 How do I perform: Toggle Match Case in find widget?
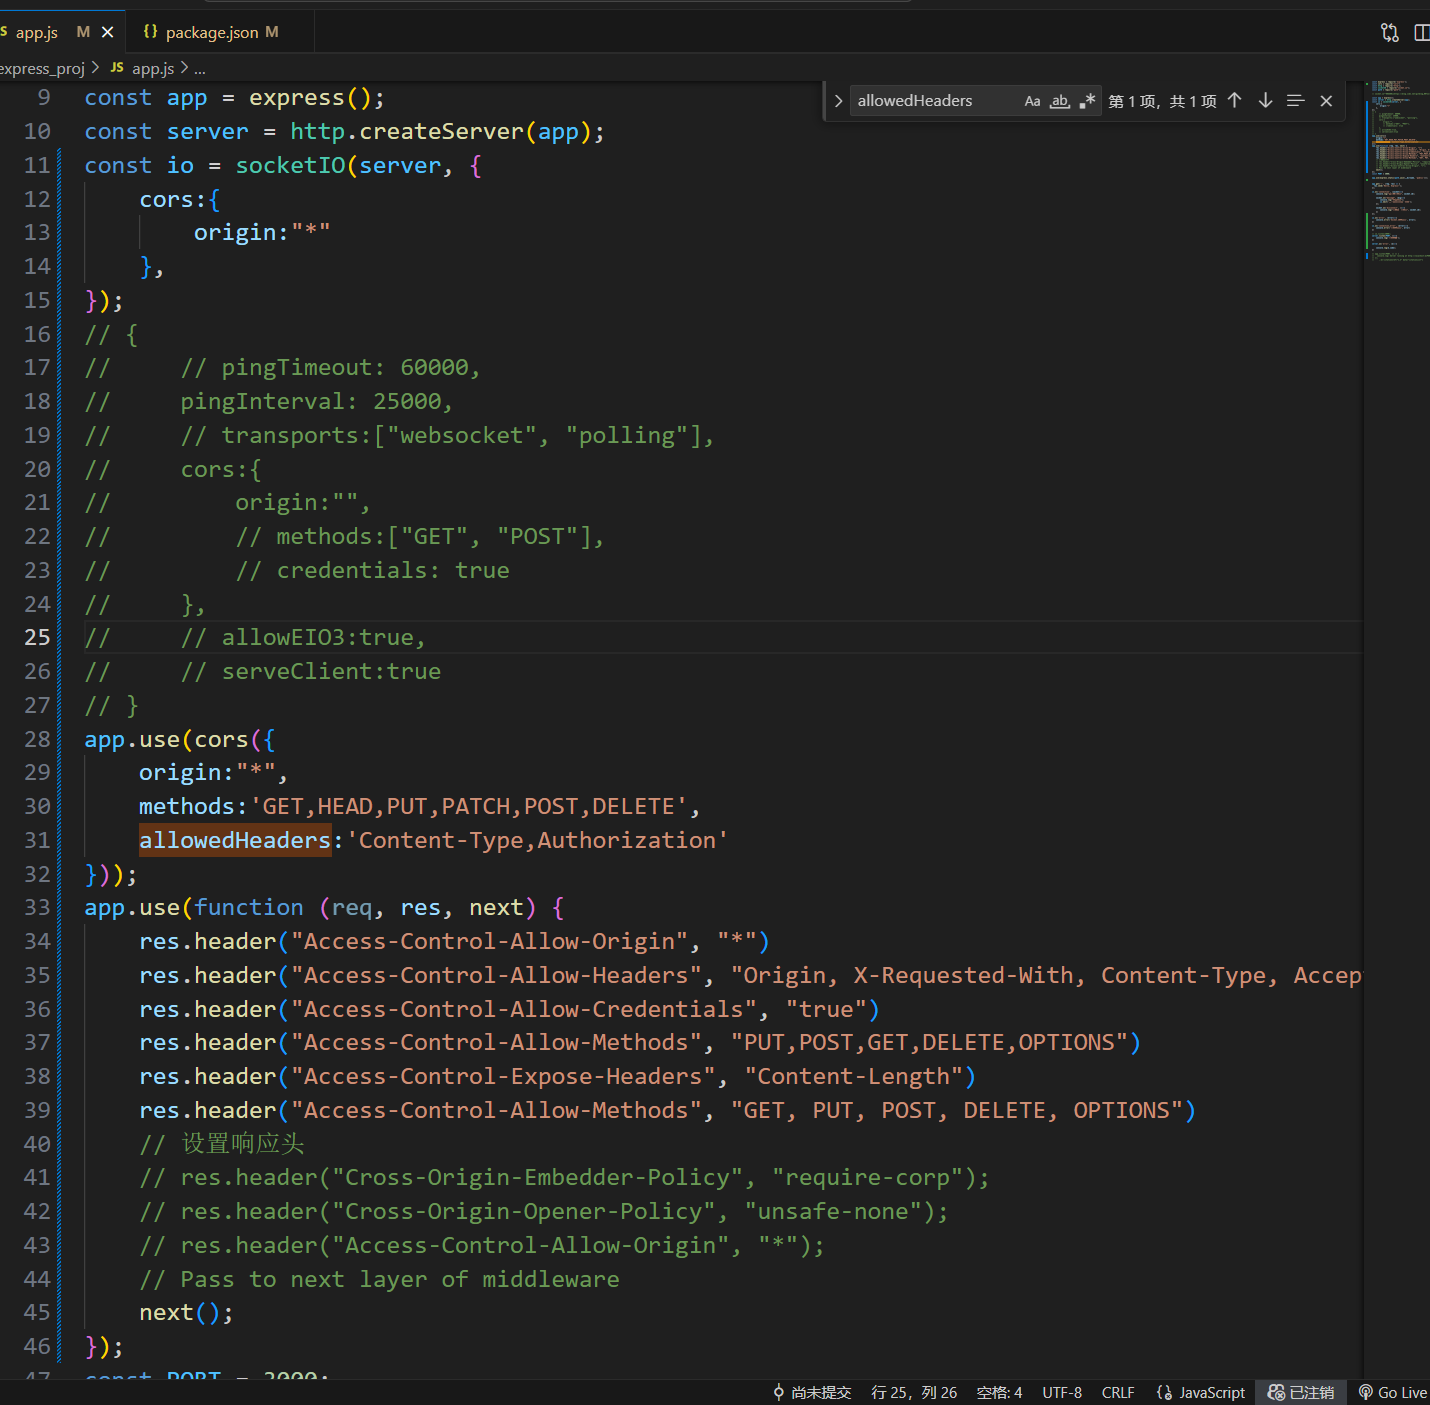tap(1032, 101)
